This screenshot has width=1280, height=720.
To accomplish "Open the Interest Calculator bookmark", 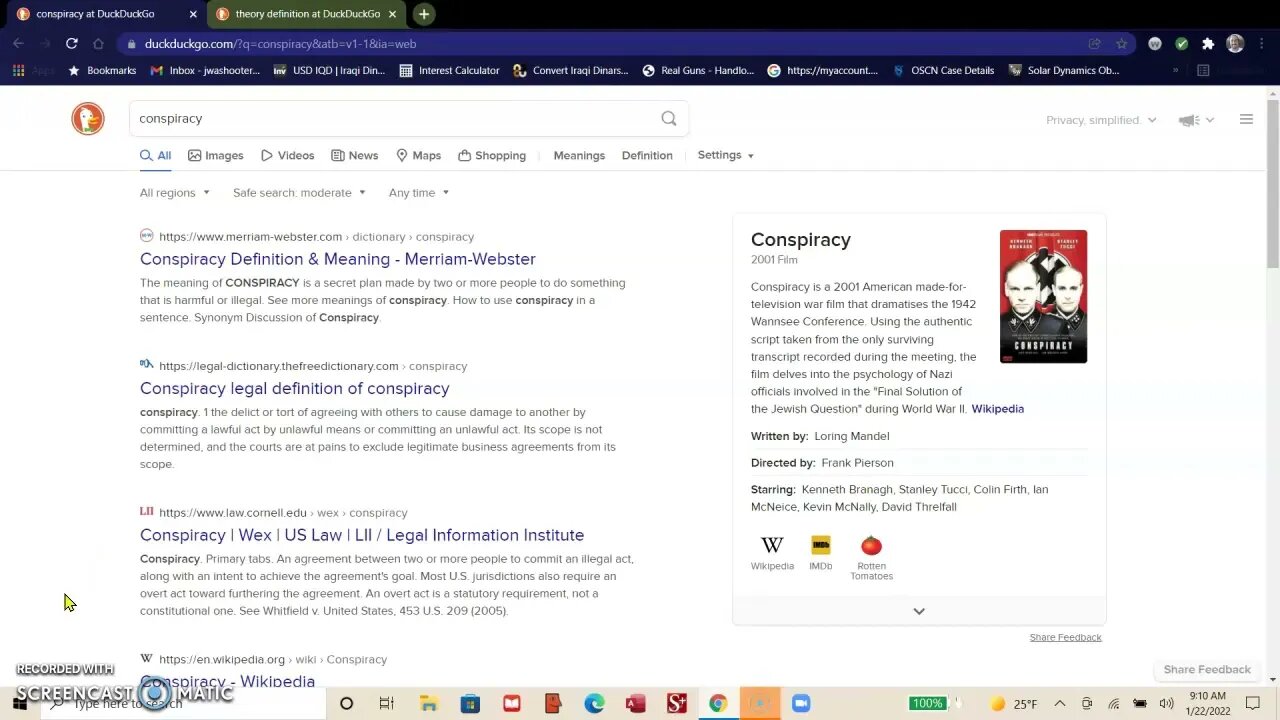I will coord(449,71).
